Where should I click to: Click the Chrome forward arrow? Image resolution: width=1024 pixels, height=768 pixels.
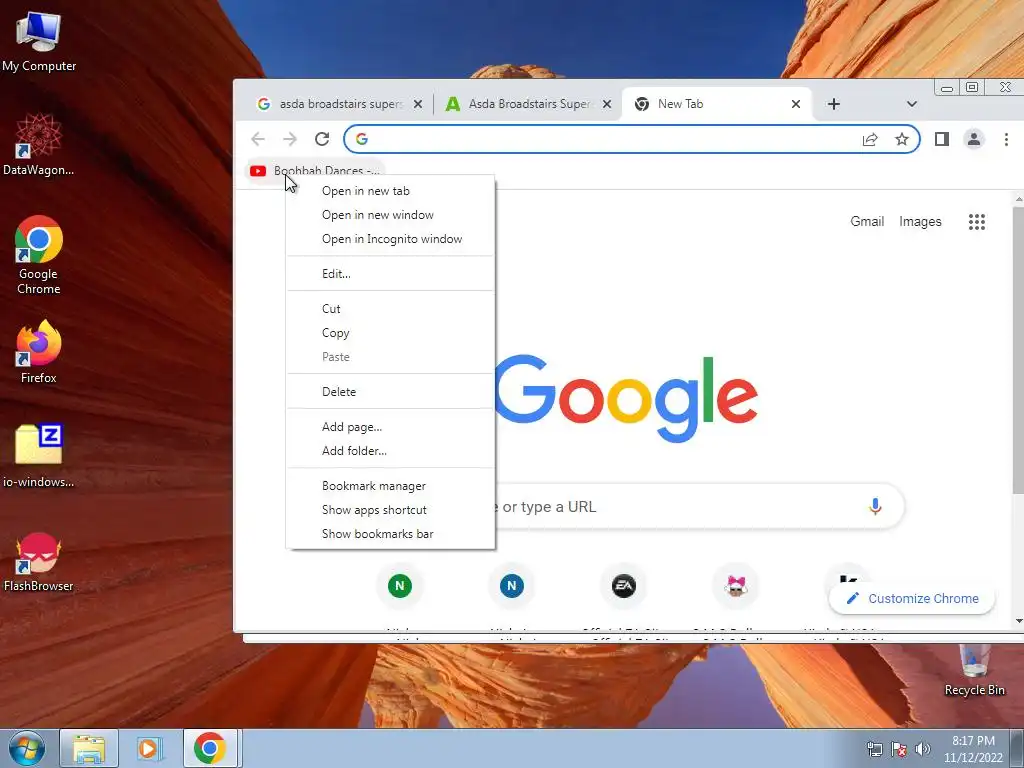click(x=289, y=139)
